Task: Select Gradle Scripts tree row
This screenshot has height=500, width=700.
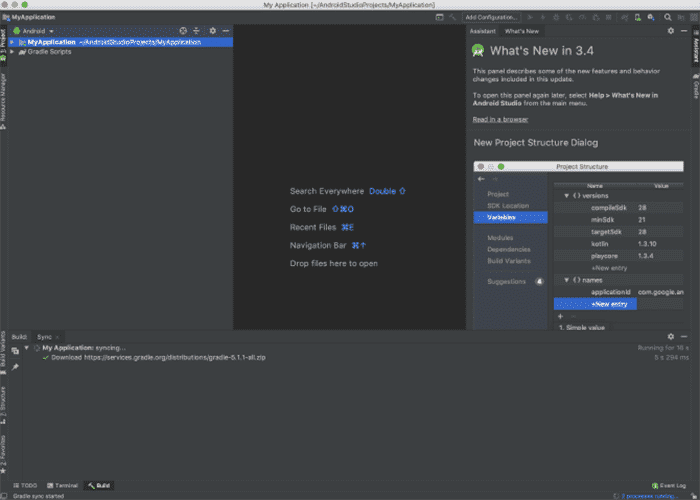Action: pyautogui.click(x=121, y=52)
